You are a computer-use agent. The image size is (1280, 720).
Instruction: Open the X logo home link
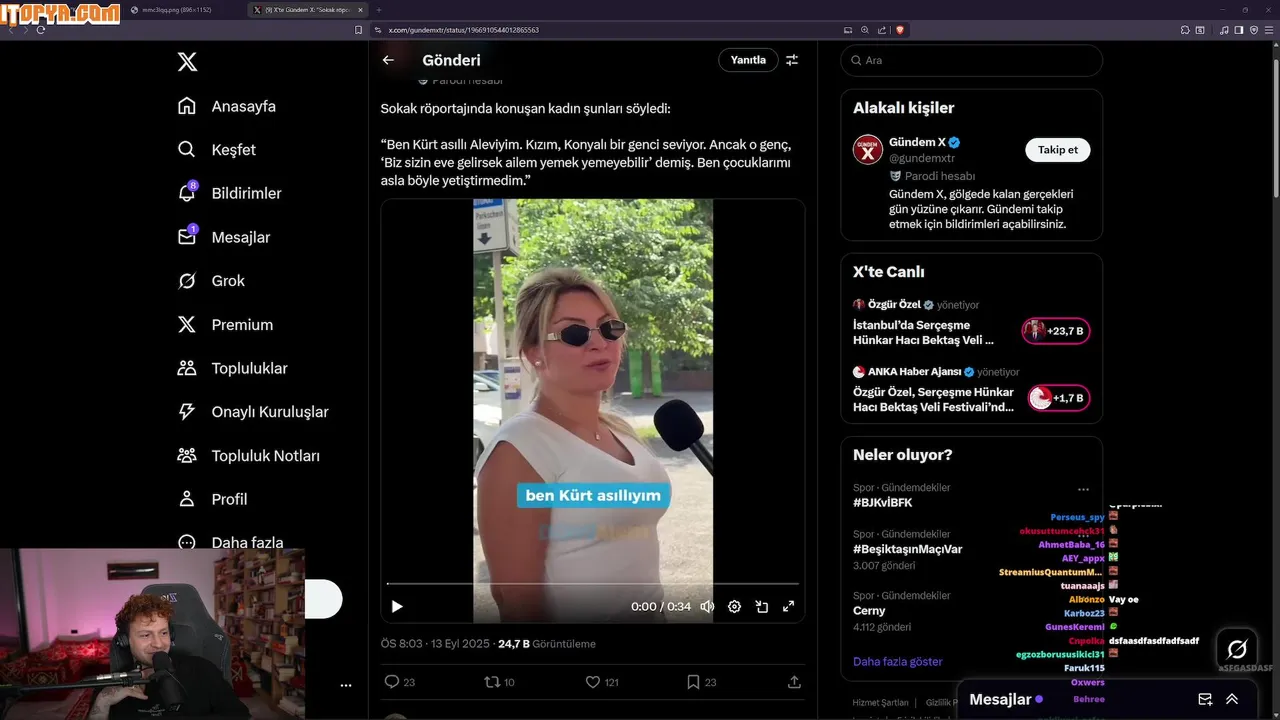click(187, 62)
